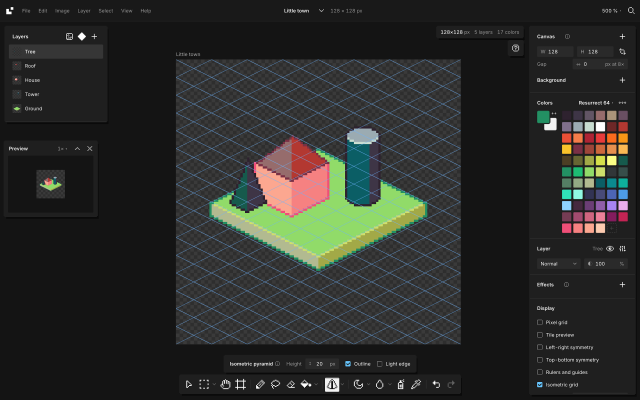Viewport: 640px width, 400px height.
Task: Open the Normal blend mode dropdown
Action: (558, 264)
